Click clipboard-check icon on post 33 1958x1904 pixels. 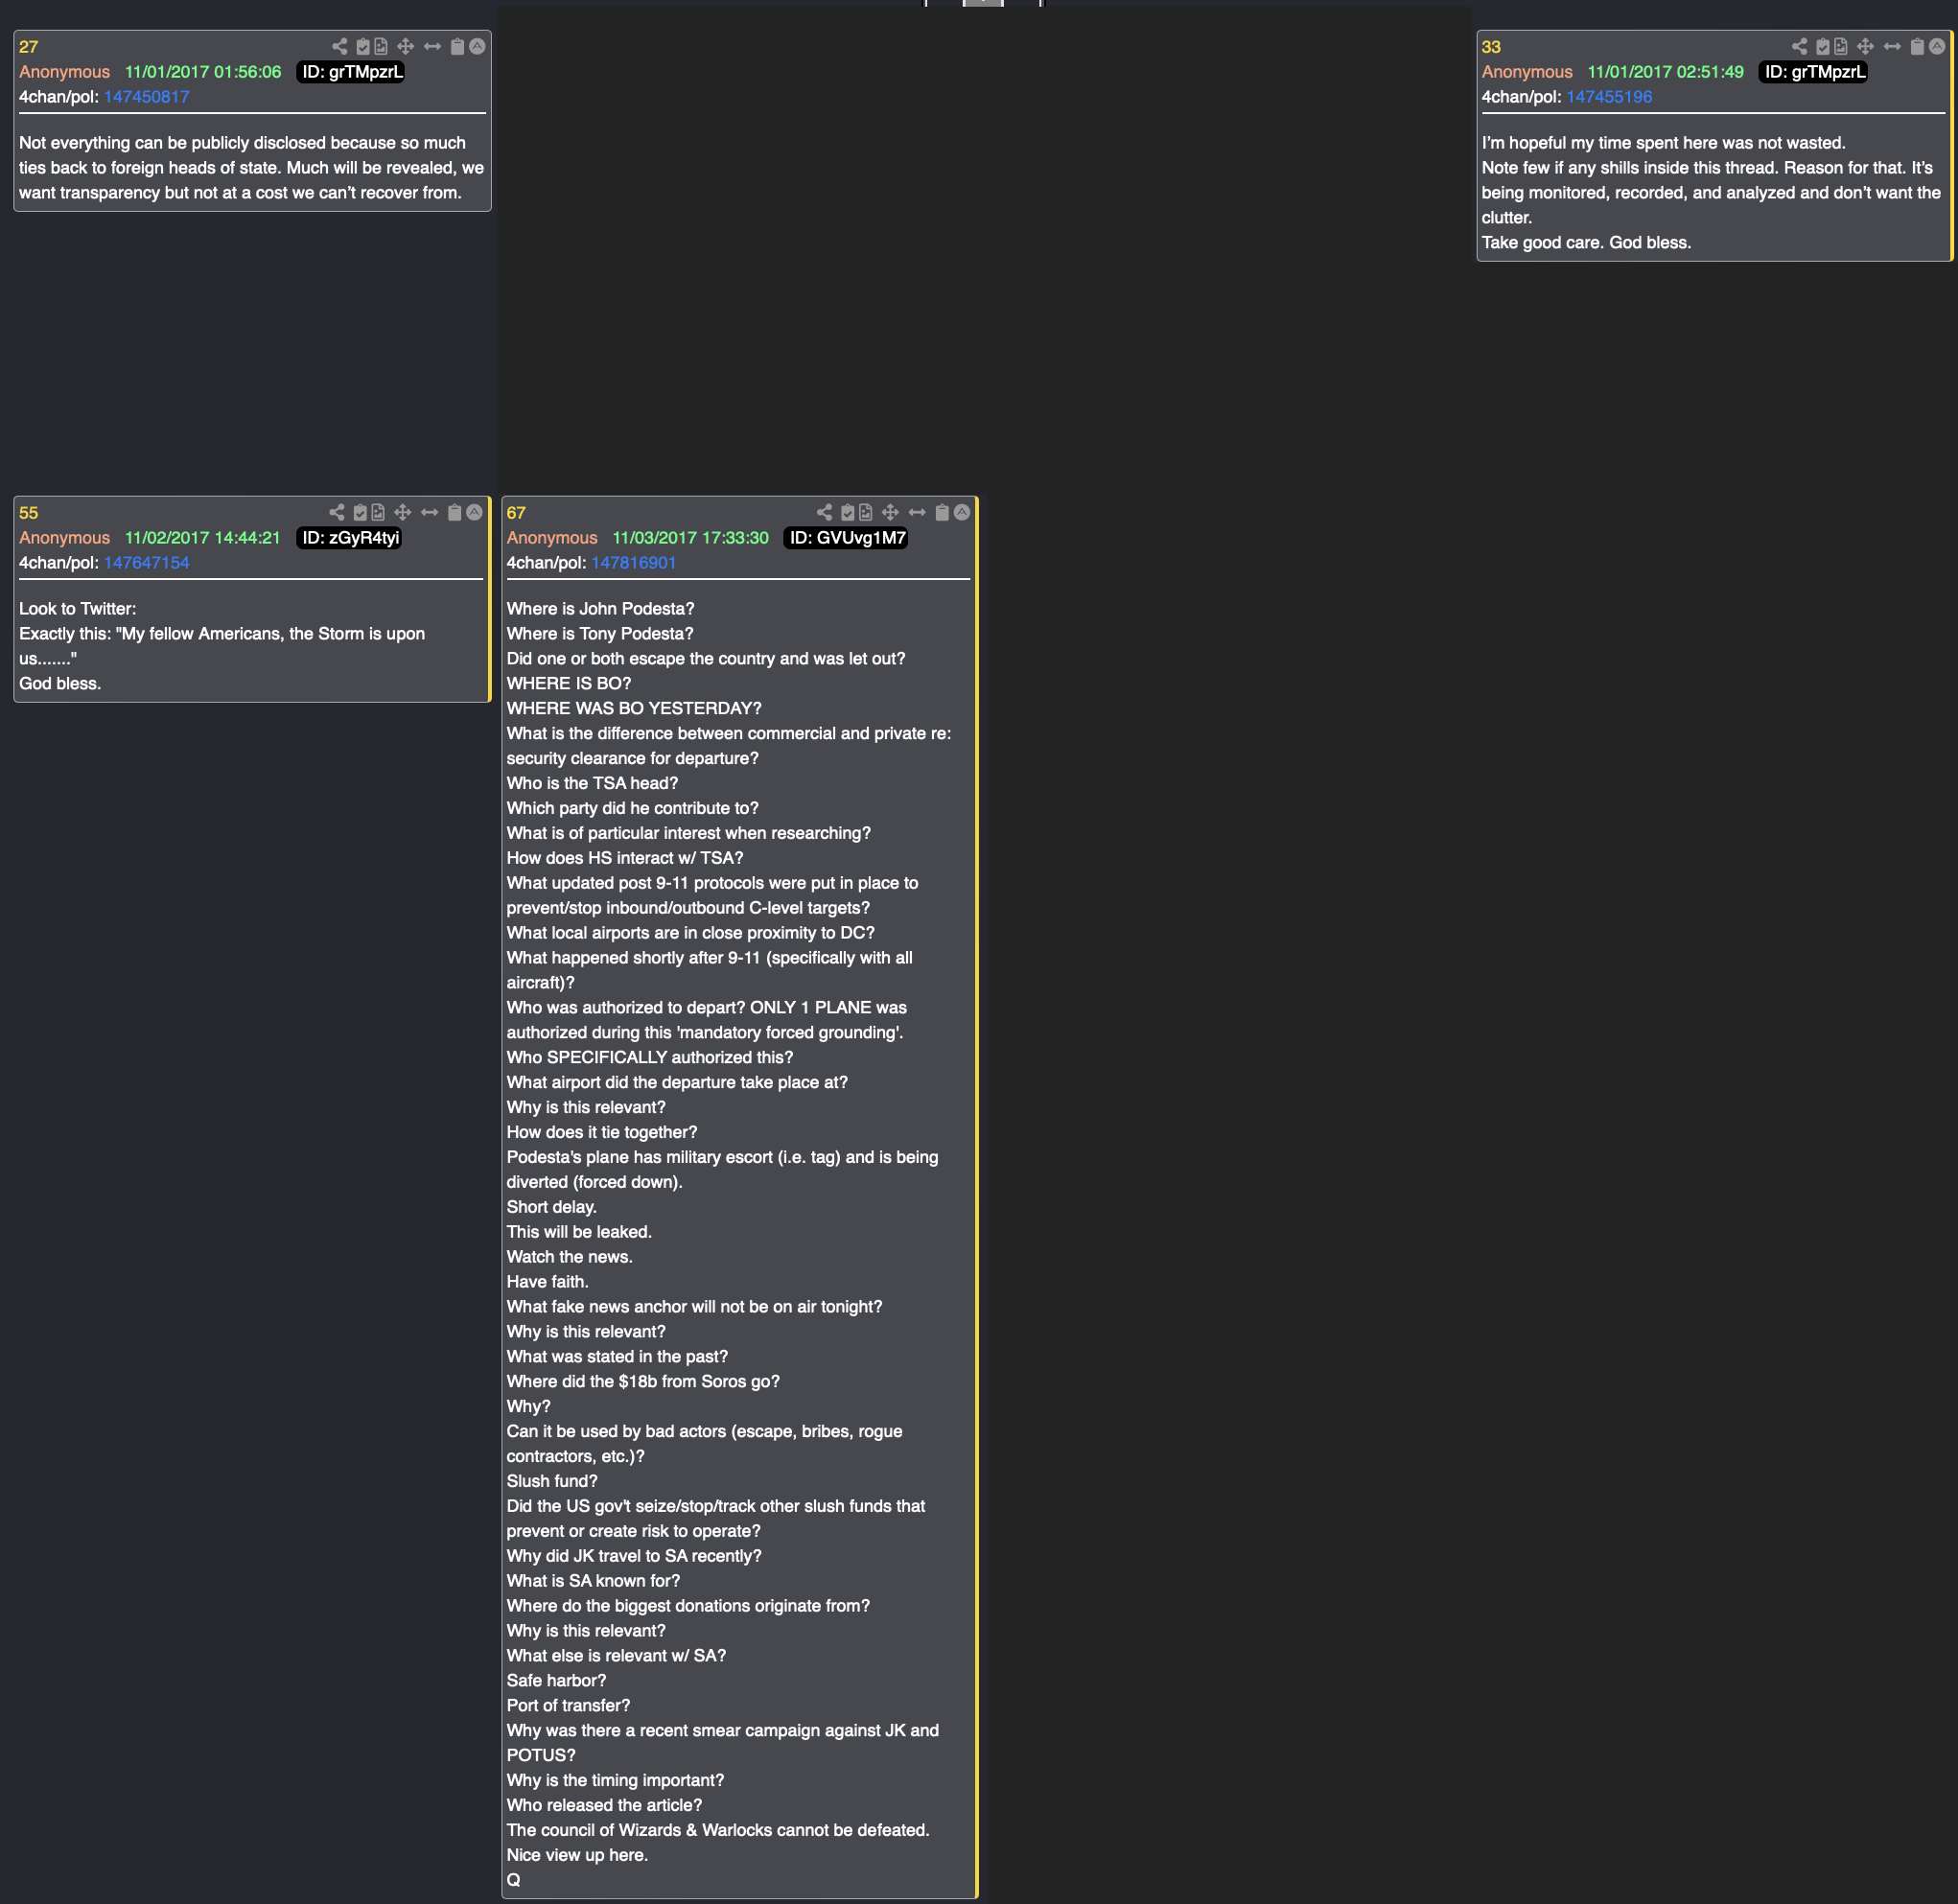tap(1823, 46)
